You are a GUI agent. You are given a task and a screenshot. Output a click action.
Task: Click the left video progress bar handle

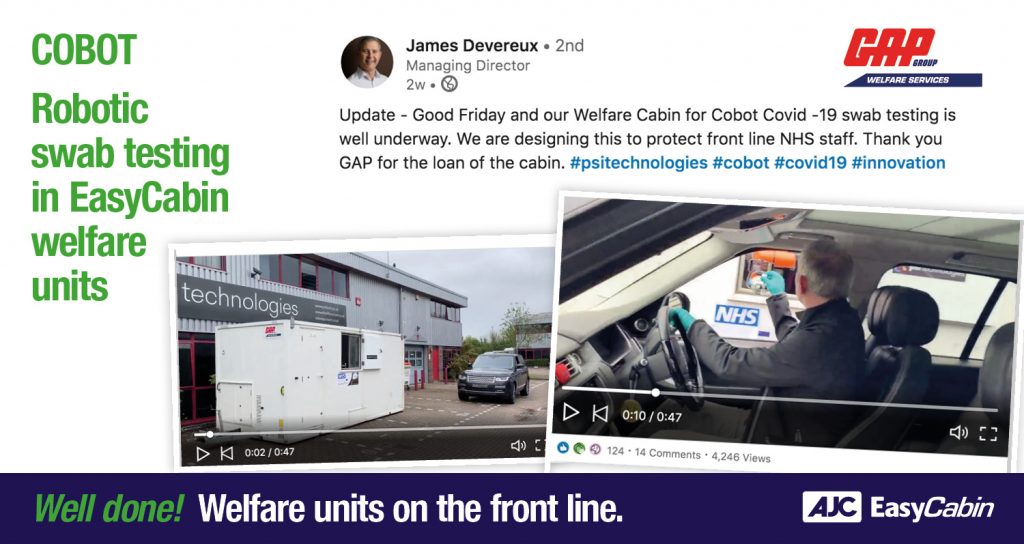click(x=210, y=434)
